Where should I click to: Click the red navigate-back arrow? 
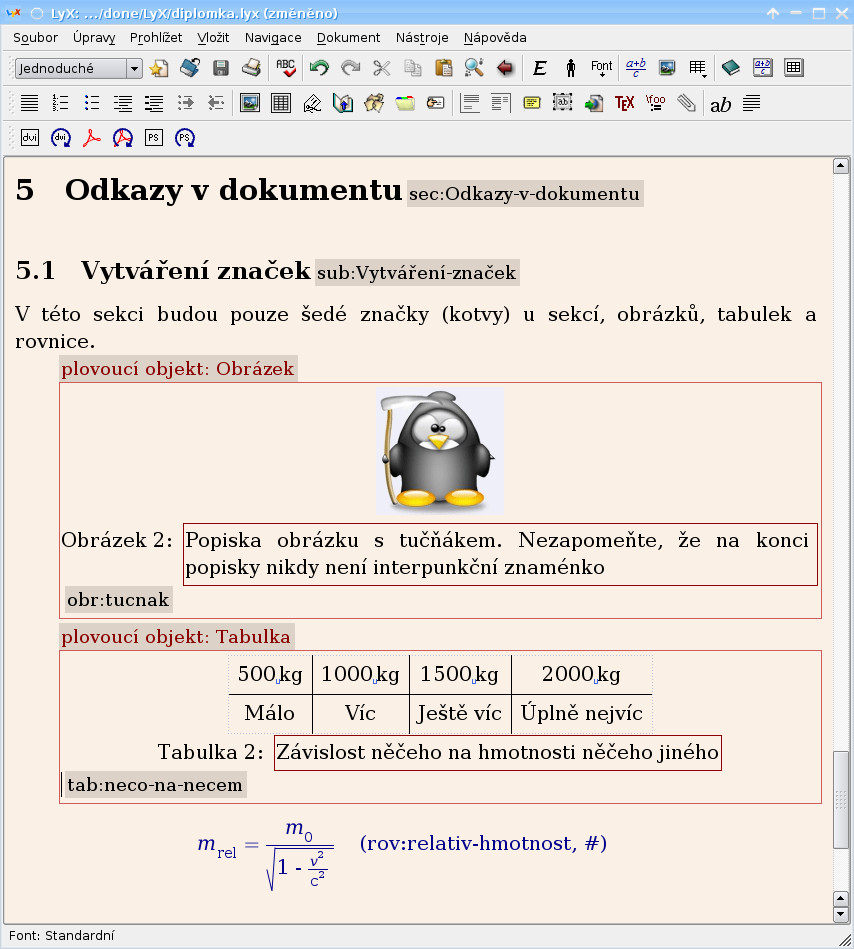click(x=505, y=68)
